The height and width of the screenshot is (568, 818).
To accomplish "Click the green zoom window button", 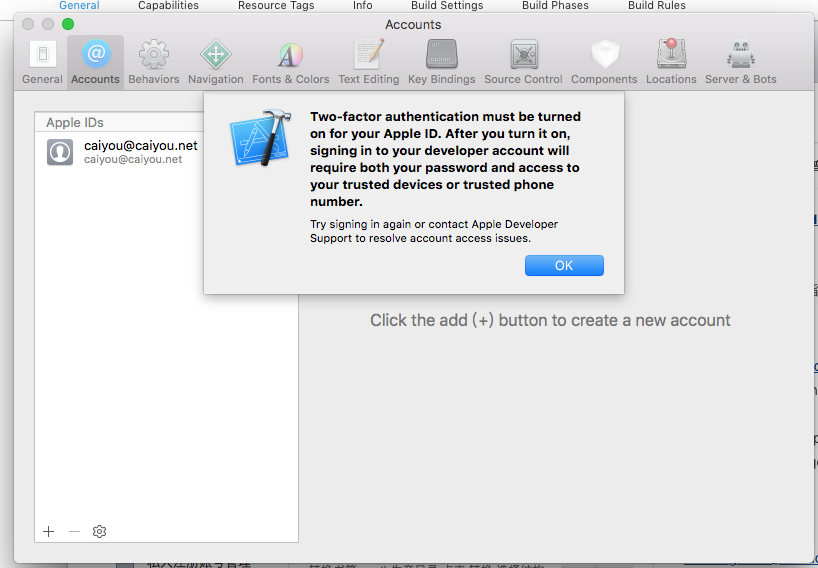I will point(68,24).
